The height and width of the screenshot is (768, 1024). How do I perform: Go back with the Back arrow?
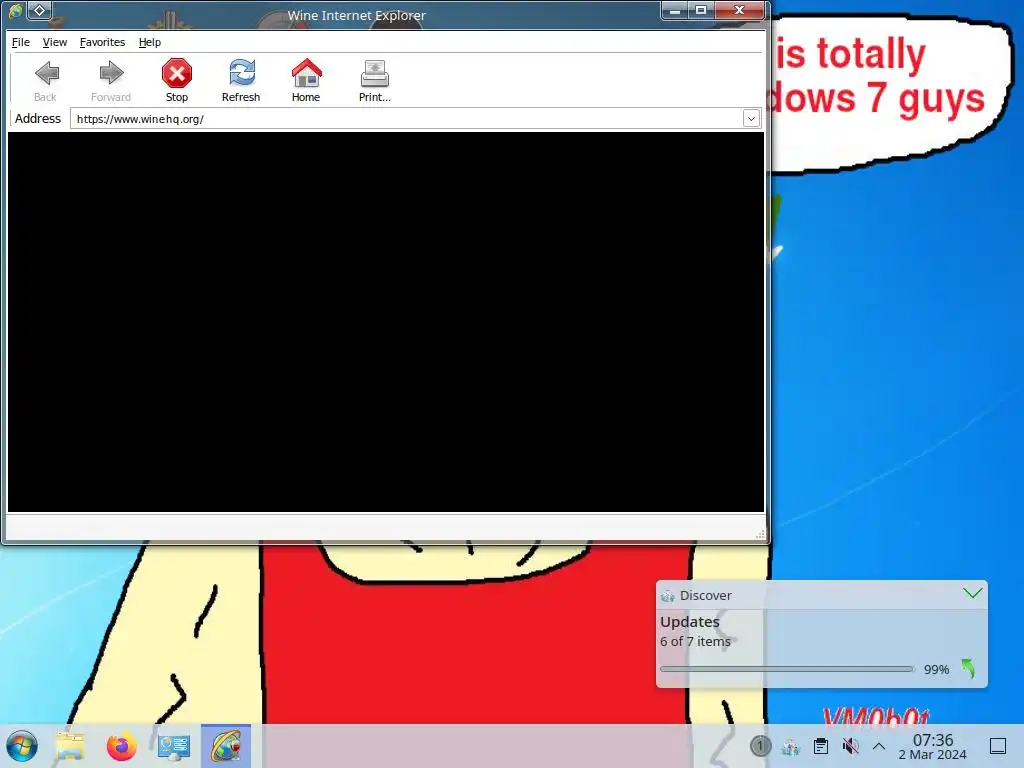46,80
